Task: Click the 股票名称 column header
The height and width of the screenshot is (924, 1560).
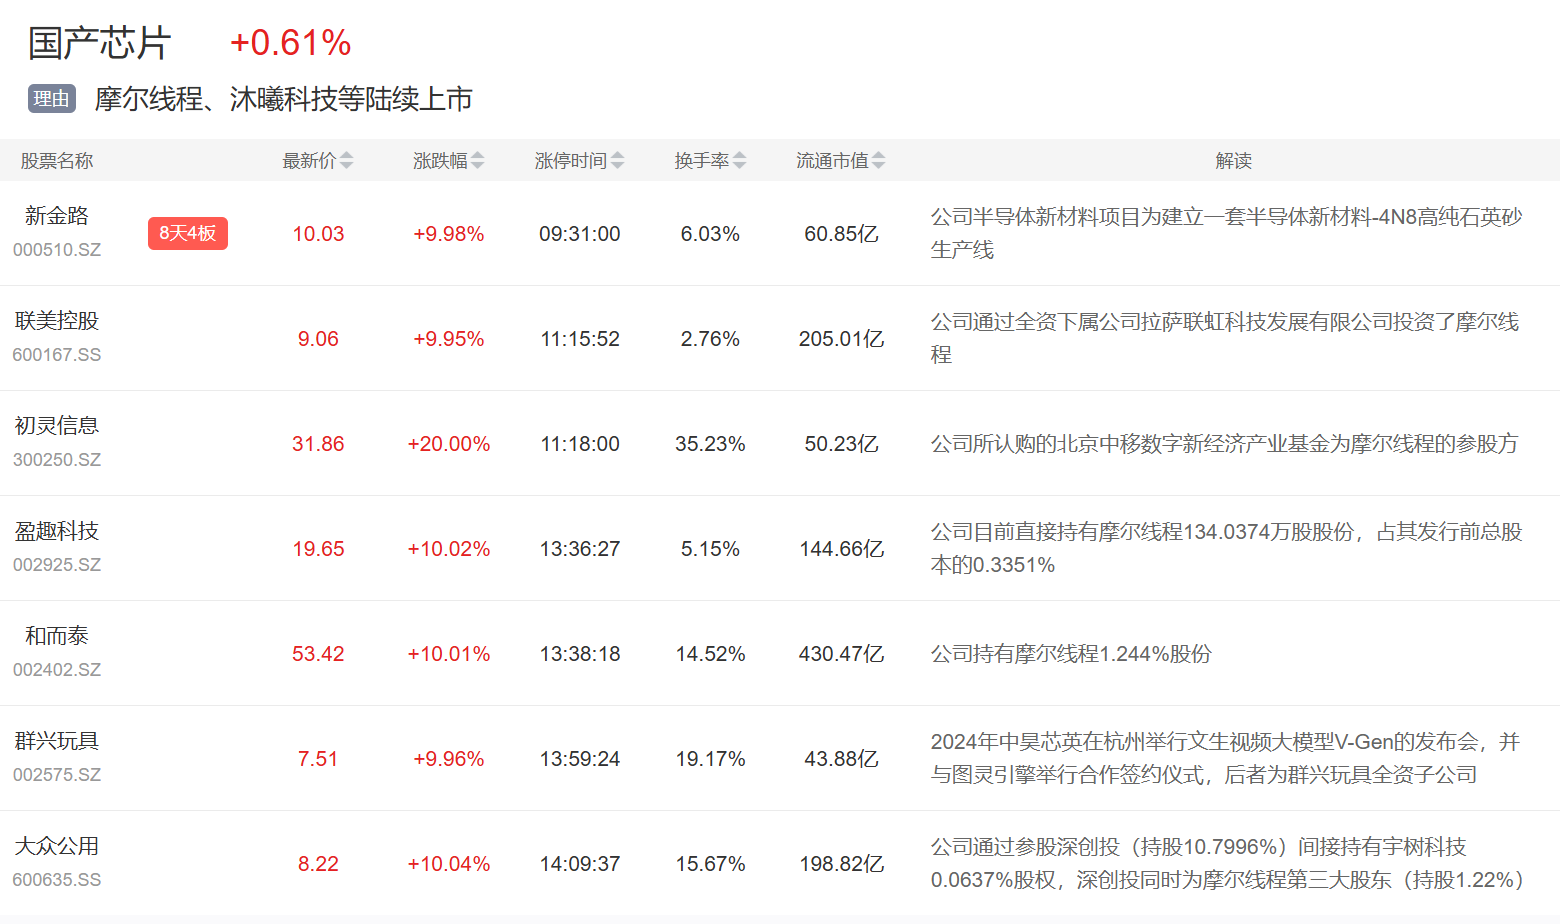Action: click(x=57, y=161)
